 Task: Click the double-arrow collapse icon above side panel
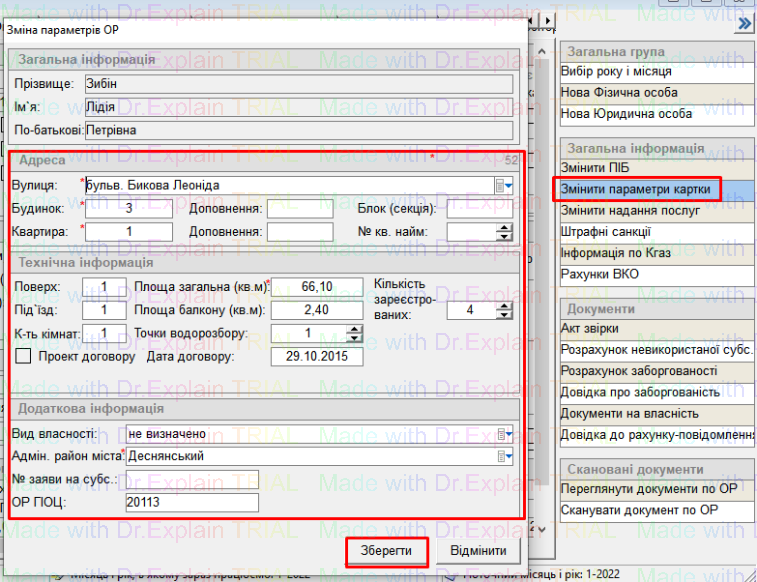click(x=744, y=23)
